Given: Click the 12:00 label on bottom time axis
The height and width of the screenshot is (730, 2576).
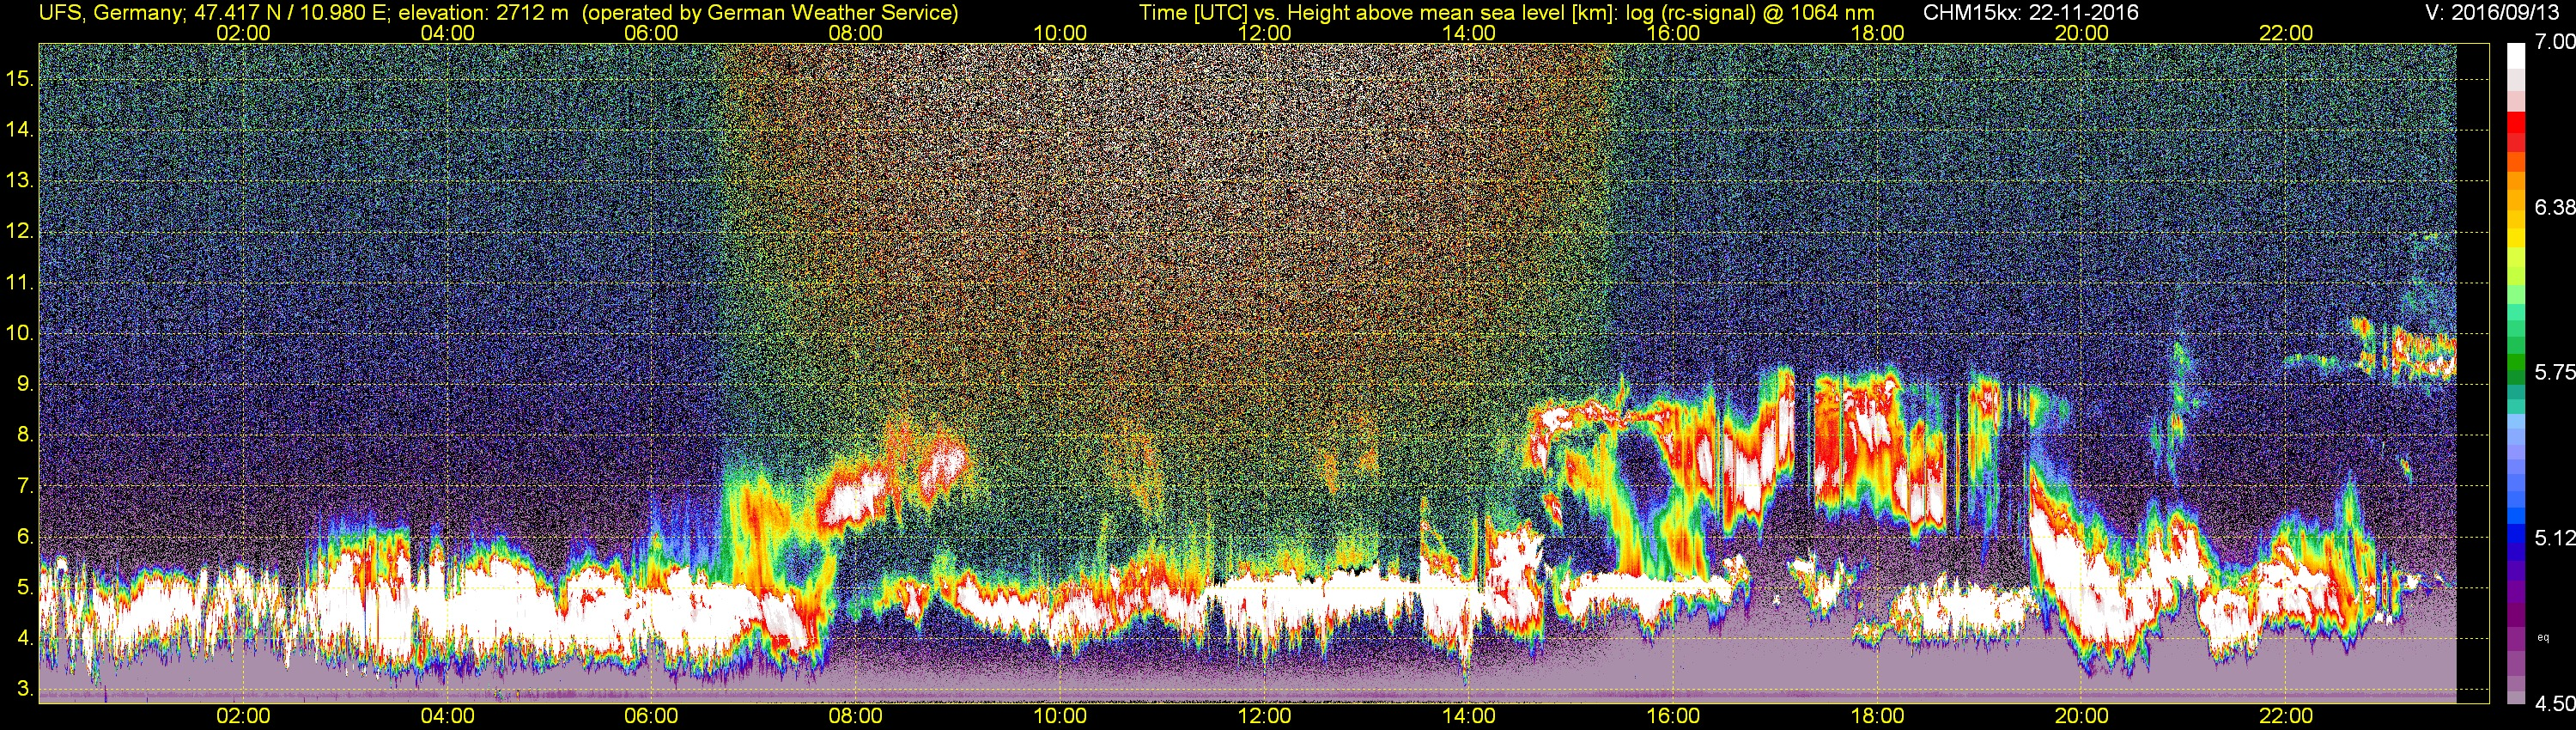Looking at the screenshot, I should (x=1264, y=716).
